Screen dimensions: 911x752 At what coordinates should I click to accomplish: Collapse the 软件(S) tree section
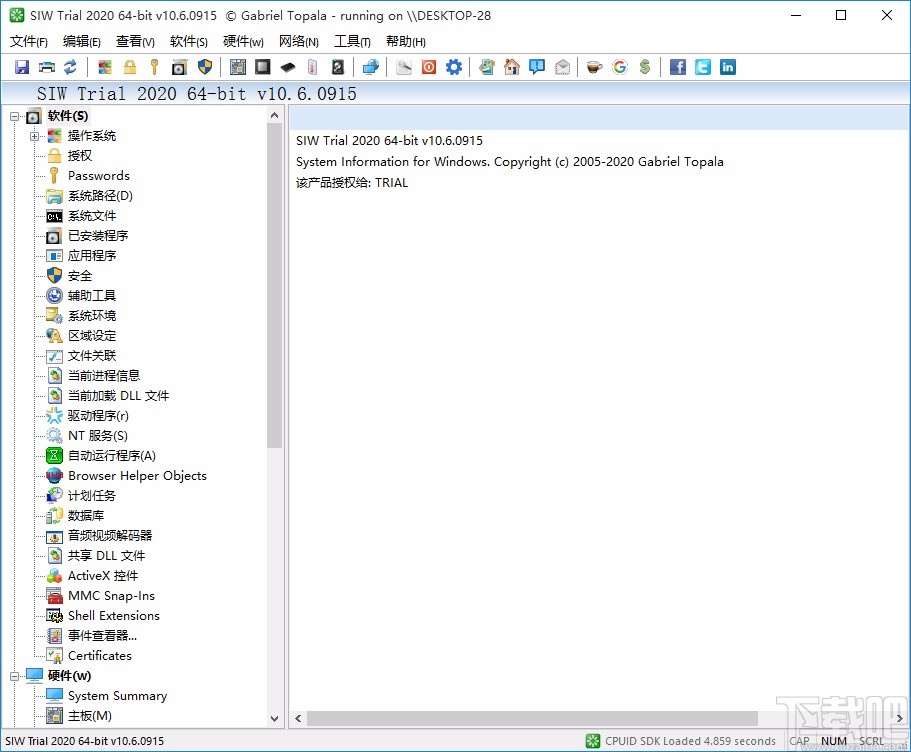coord(14,116)
